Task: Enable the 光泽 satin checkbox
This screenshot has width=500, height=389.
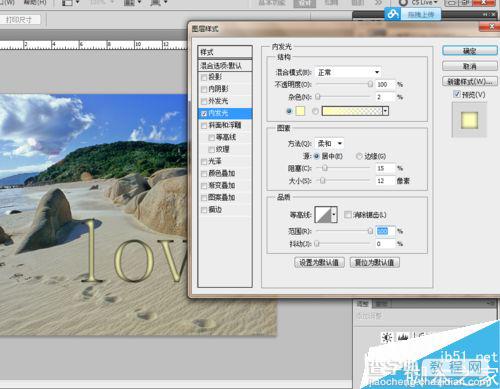Action: [x=204, y=162]
